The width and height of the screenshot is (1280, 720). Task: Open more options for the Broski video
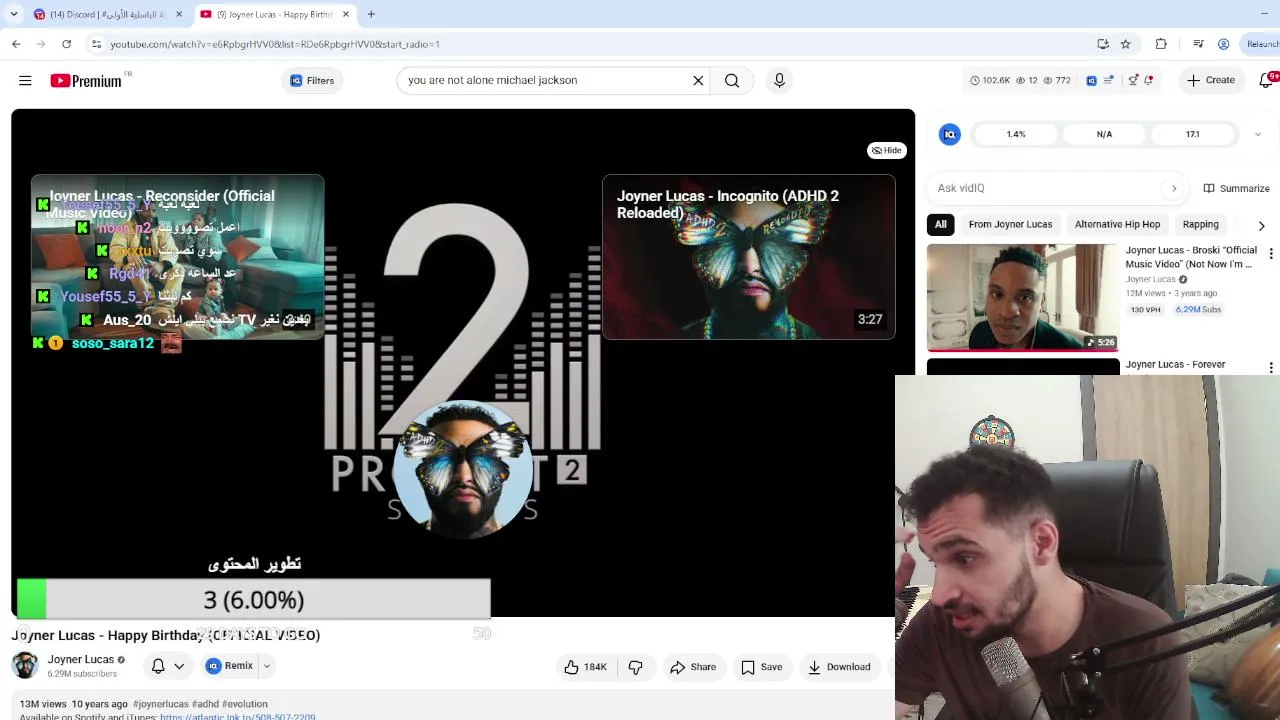pyautogui.click(x=1271, y=254)
